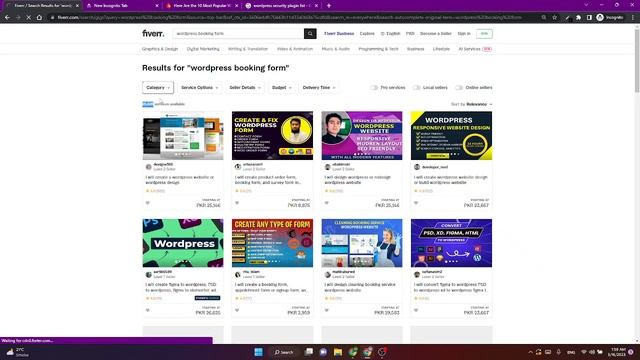Favorite the PKR 2,959 booking form gig heart
640x360 pixels.
[237, 310]
